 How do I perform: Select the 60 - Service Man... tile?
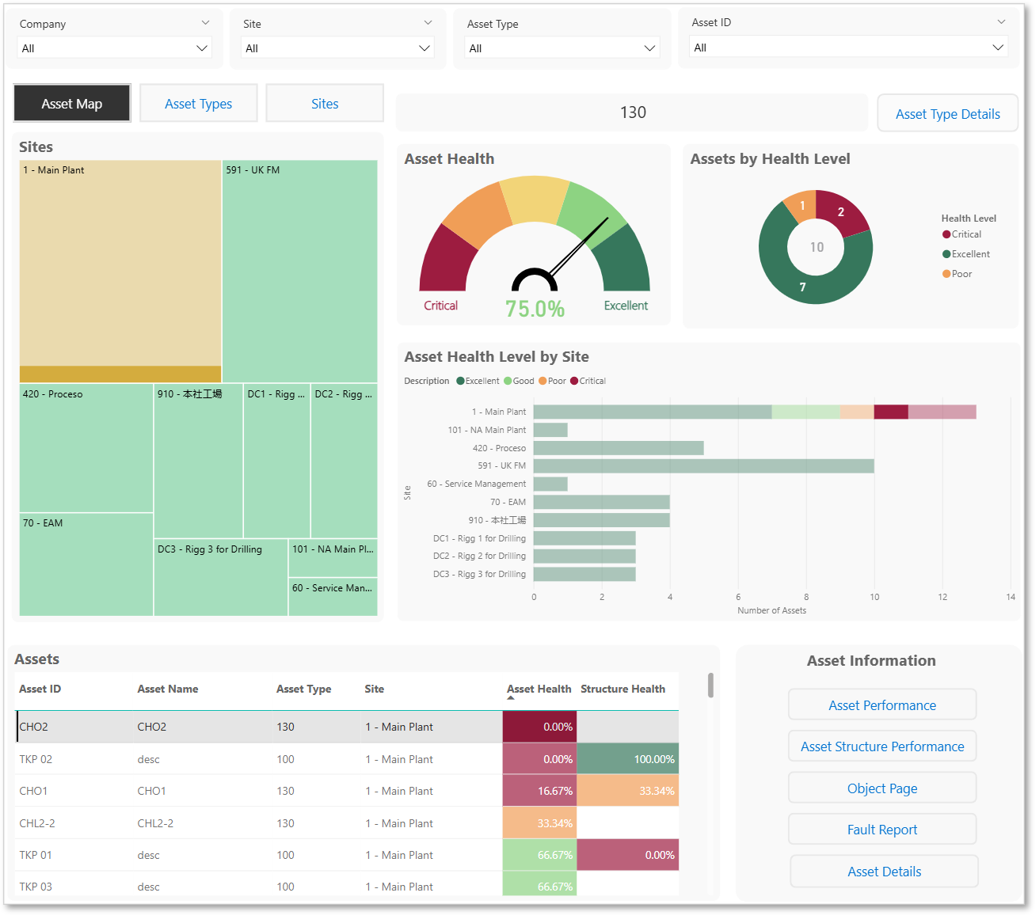point(333,597)
